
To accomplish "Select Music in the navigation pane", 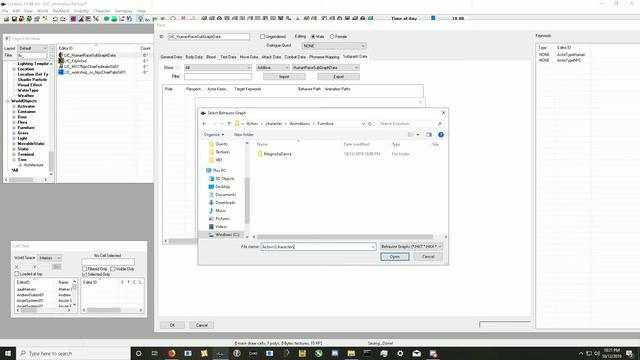I will (x=220, y=211).
